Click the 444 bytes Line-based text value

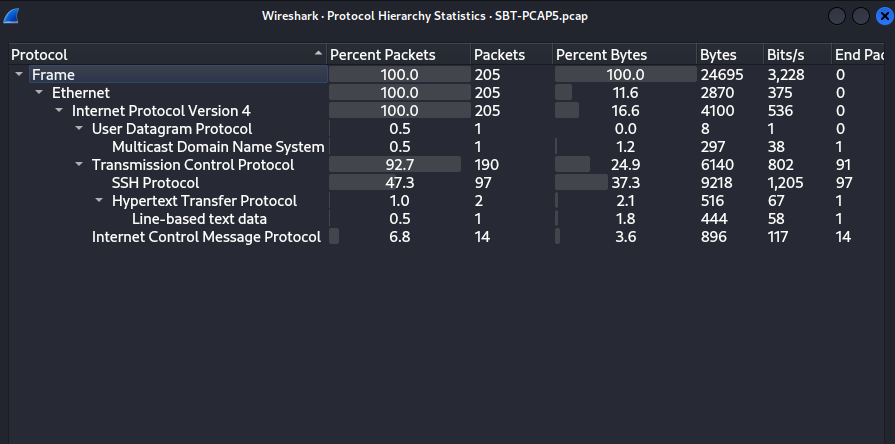click(713, 219)
